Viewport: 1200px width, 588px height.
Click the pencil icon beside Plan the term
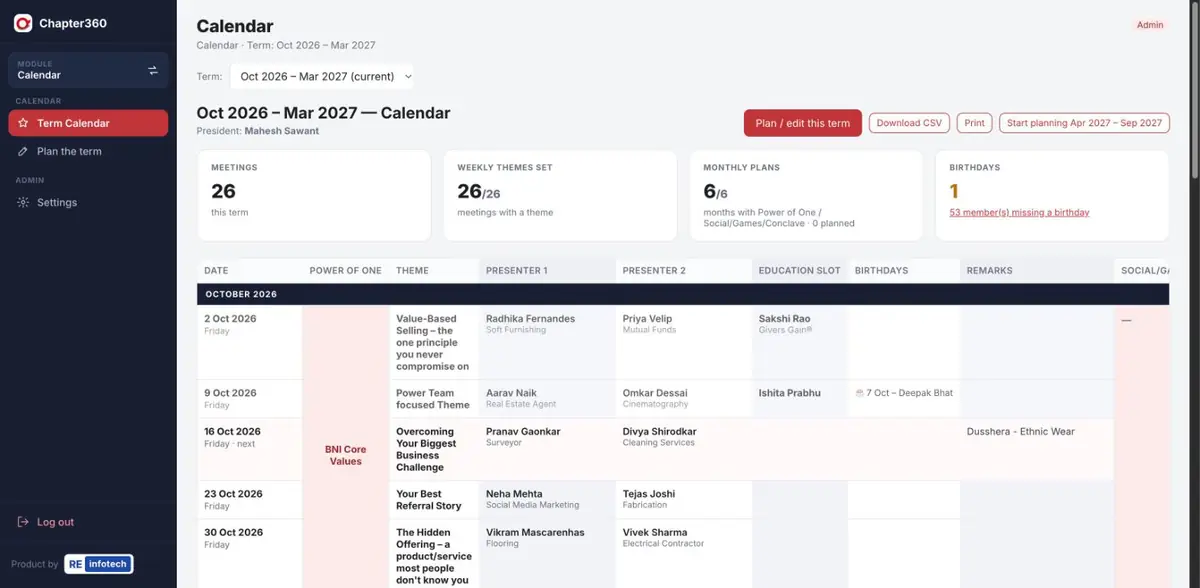click(x=24, y=151)
